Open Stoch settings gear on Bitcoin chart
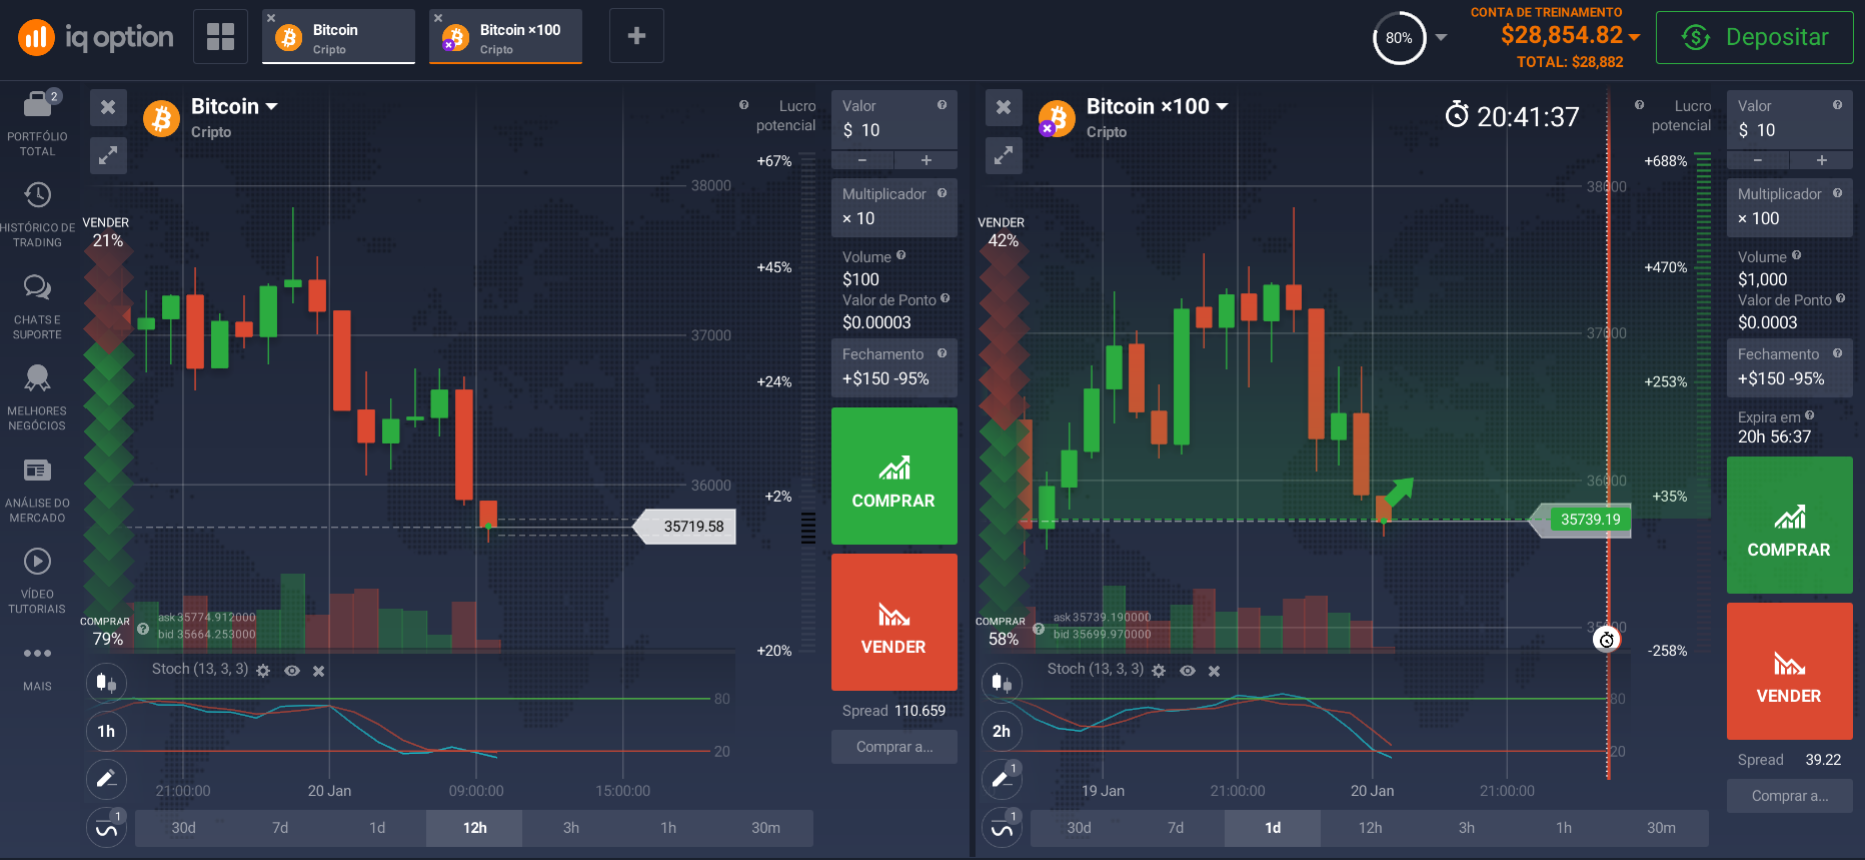 click(x=263, y=671)
